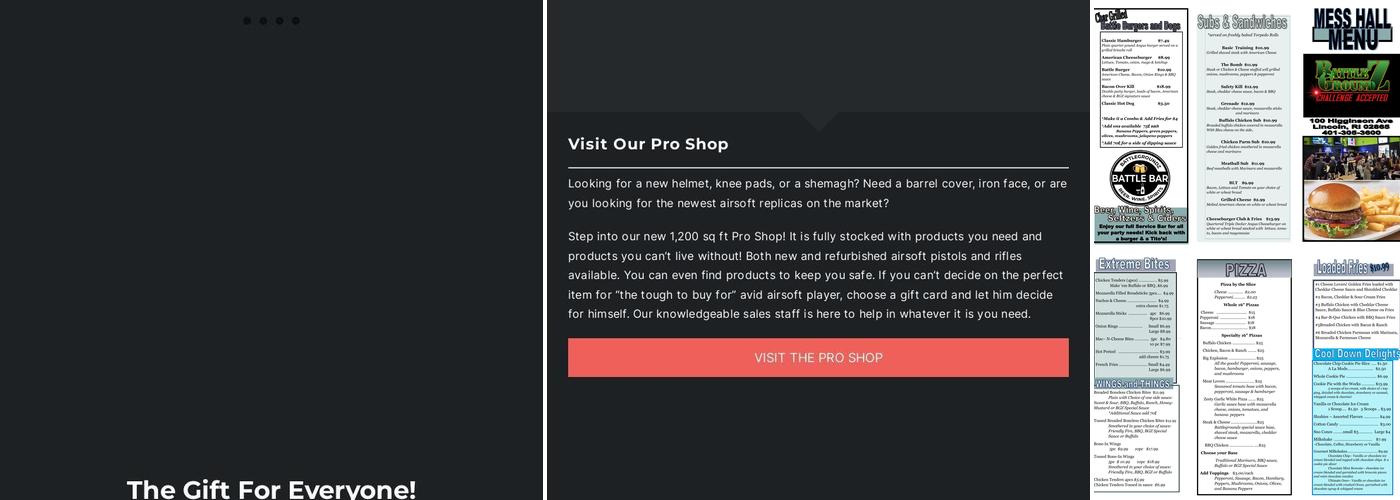Click the Visit The Pro Shop button
This screenshot has height=500, width=1400.
[818, 358]
